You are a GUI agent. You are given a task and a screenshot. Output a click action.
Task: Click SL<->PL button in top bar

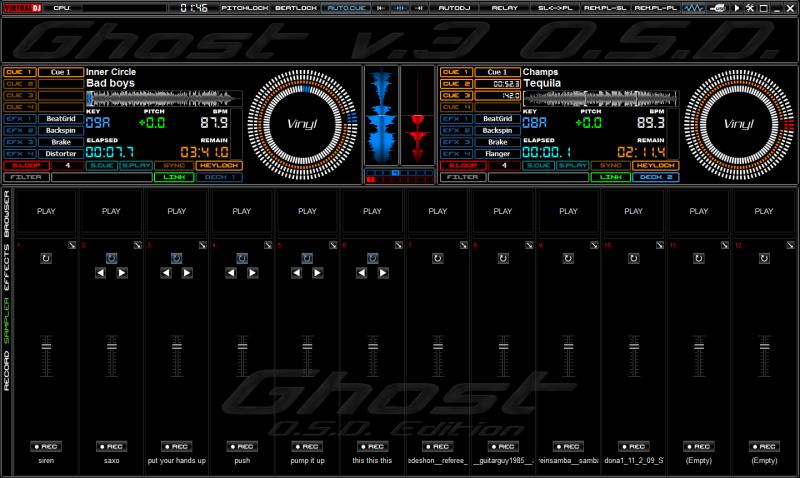(x=555, y=8)
